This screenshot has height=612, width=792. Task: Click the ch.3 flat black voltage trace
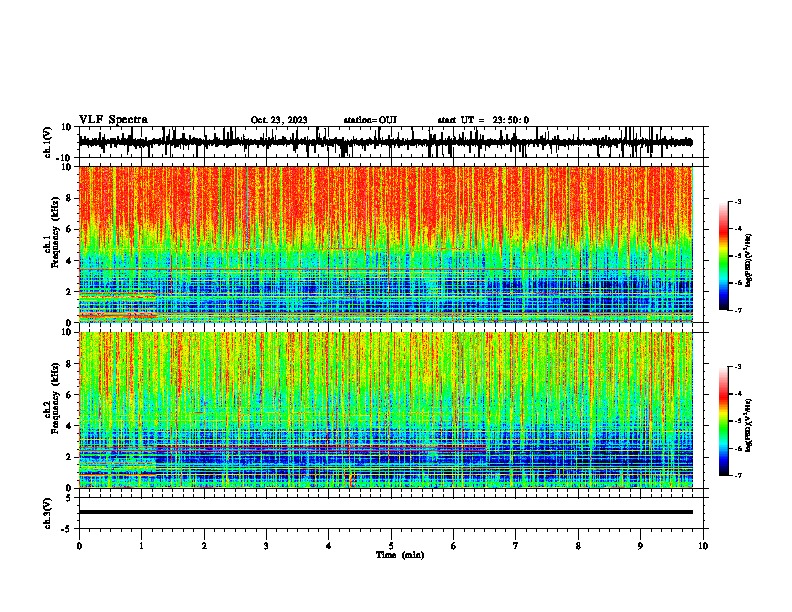tap(385, 512)
